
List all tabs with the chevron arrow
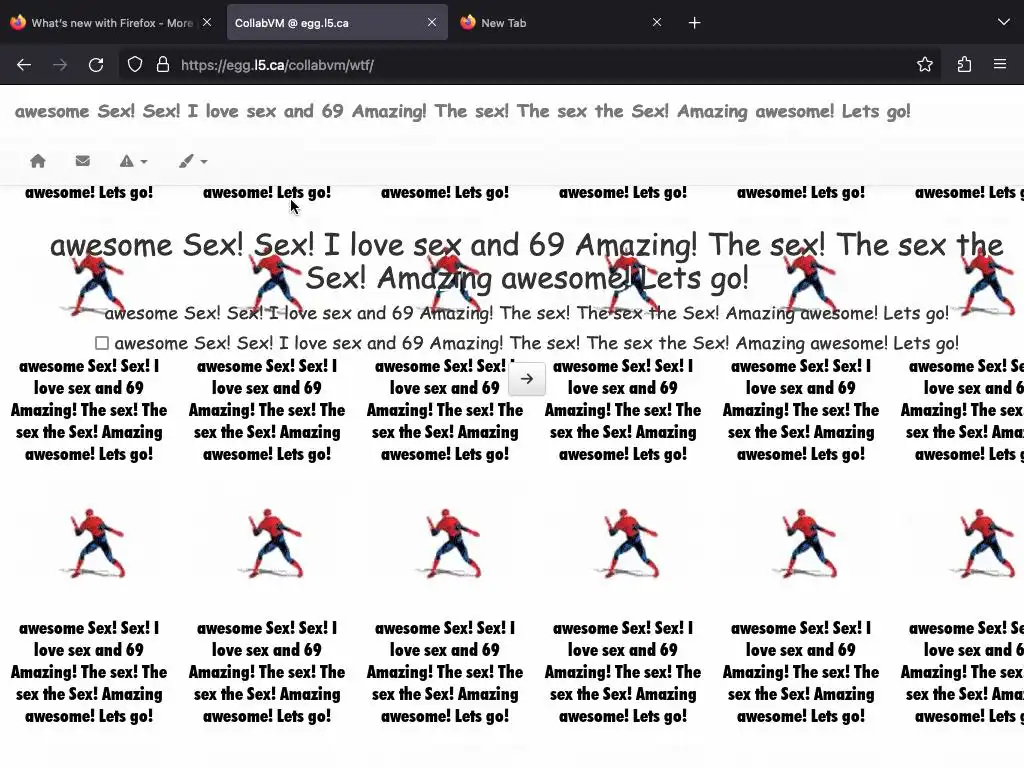point(1004,22)
